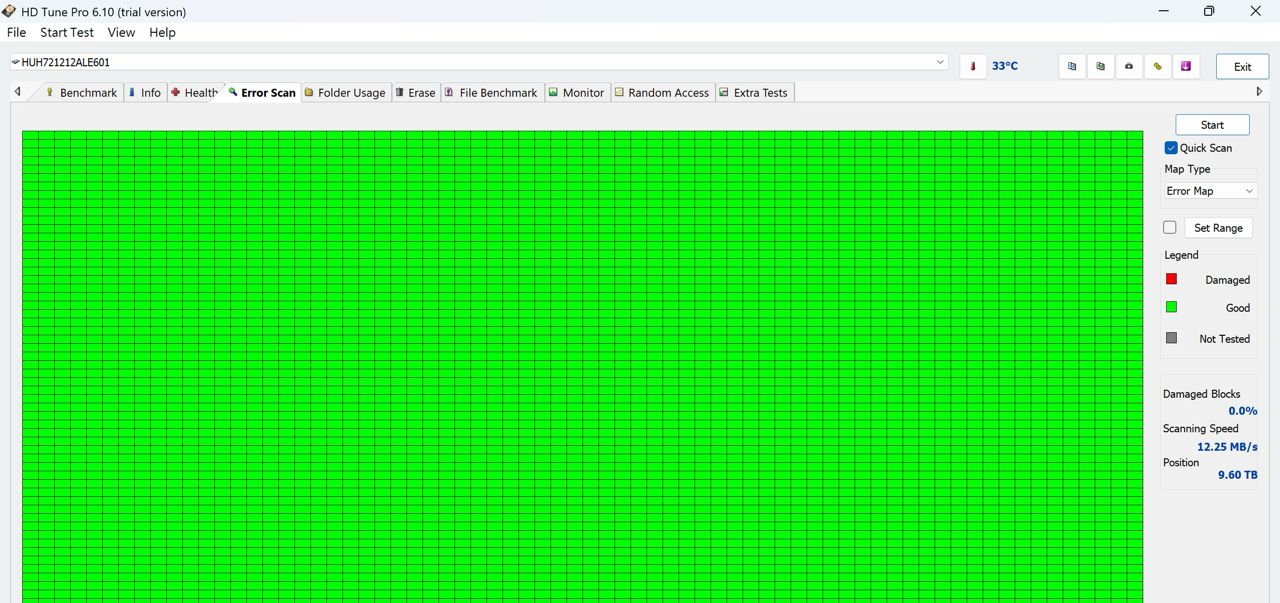Switch to the Health tab

[x=195, y=93]
